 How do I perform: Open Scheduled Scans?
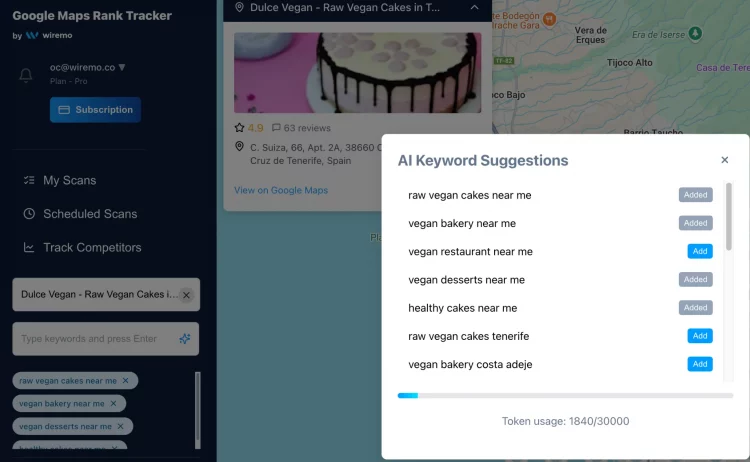click(90, 214)
